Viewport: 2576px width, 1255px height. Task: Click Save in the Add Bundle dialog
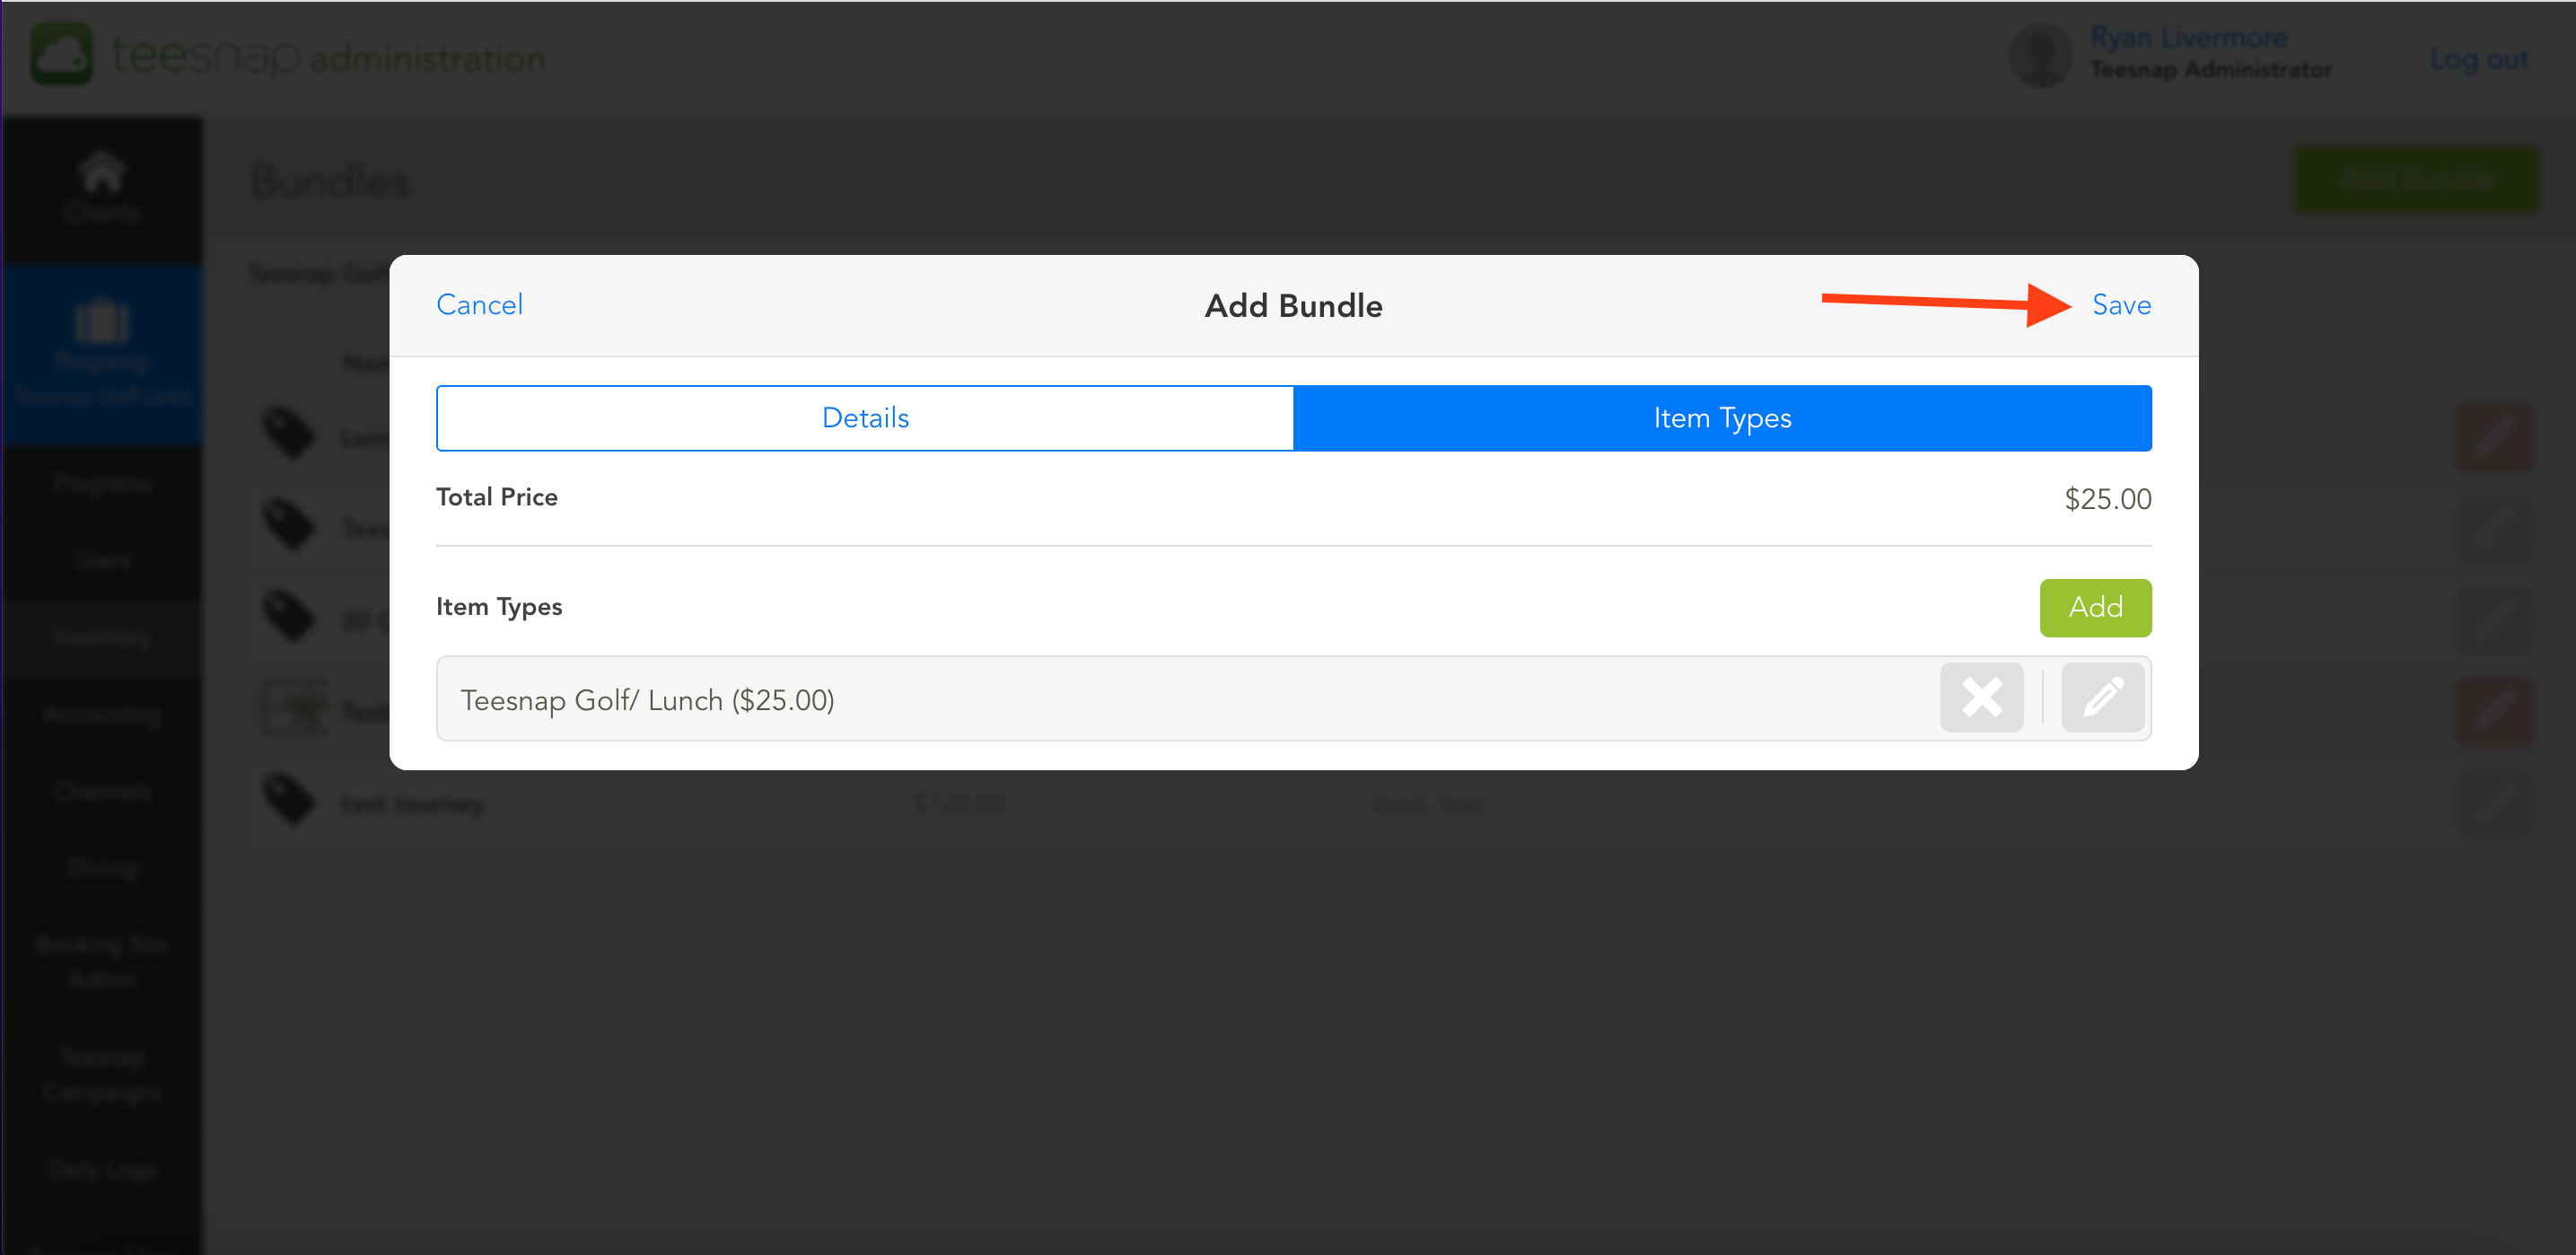2121,305
